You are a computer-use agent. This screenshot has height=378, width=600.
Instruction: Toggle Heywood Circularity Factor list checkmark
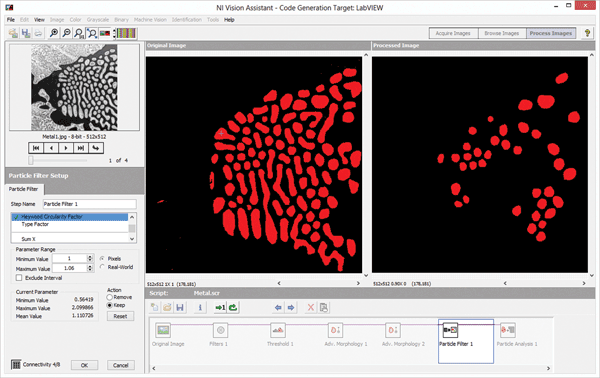pos(16,217)
